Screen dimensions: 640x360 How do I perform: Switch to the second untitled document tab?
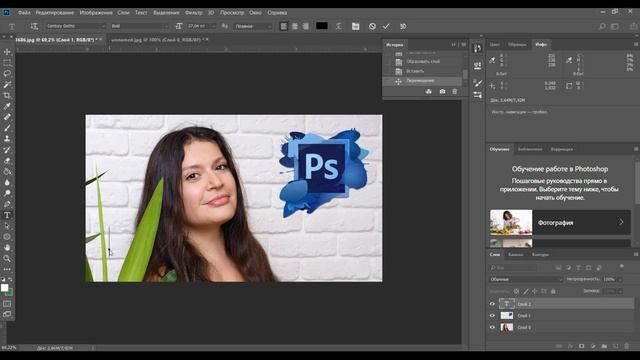point(160,40)
